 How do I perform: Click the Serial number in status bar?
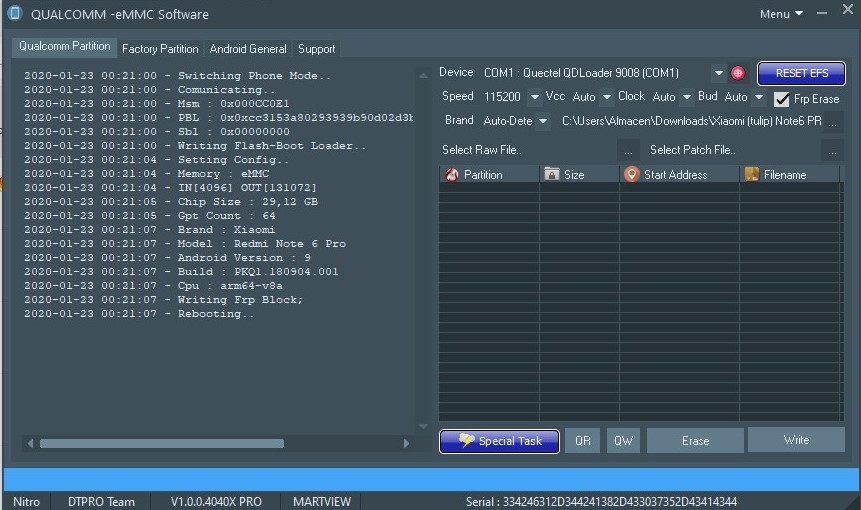pos(601,502)
